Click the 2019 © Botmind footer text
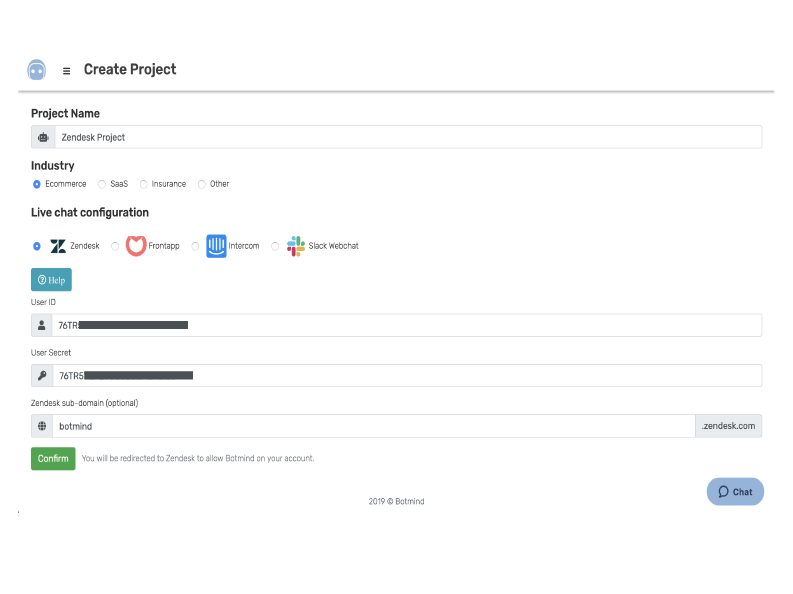The width and height of the screenshot is (793, 594). pyautogui.click(x=396, y=501)
